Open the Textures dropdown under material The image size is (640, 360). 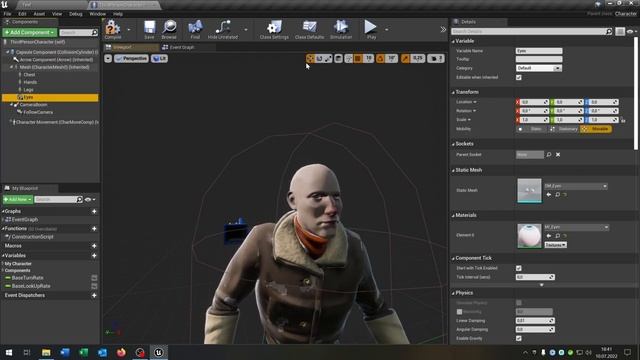point(556,245)
